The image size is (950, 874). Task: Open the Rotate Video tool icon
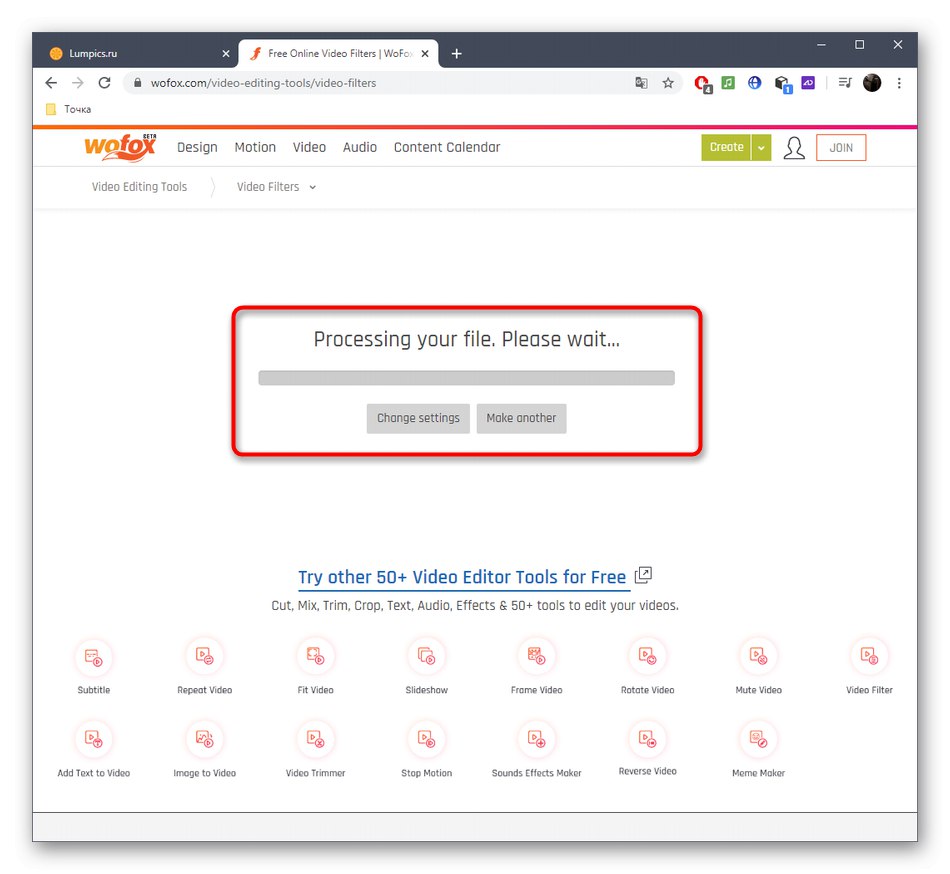[648, 656]
